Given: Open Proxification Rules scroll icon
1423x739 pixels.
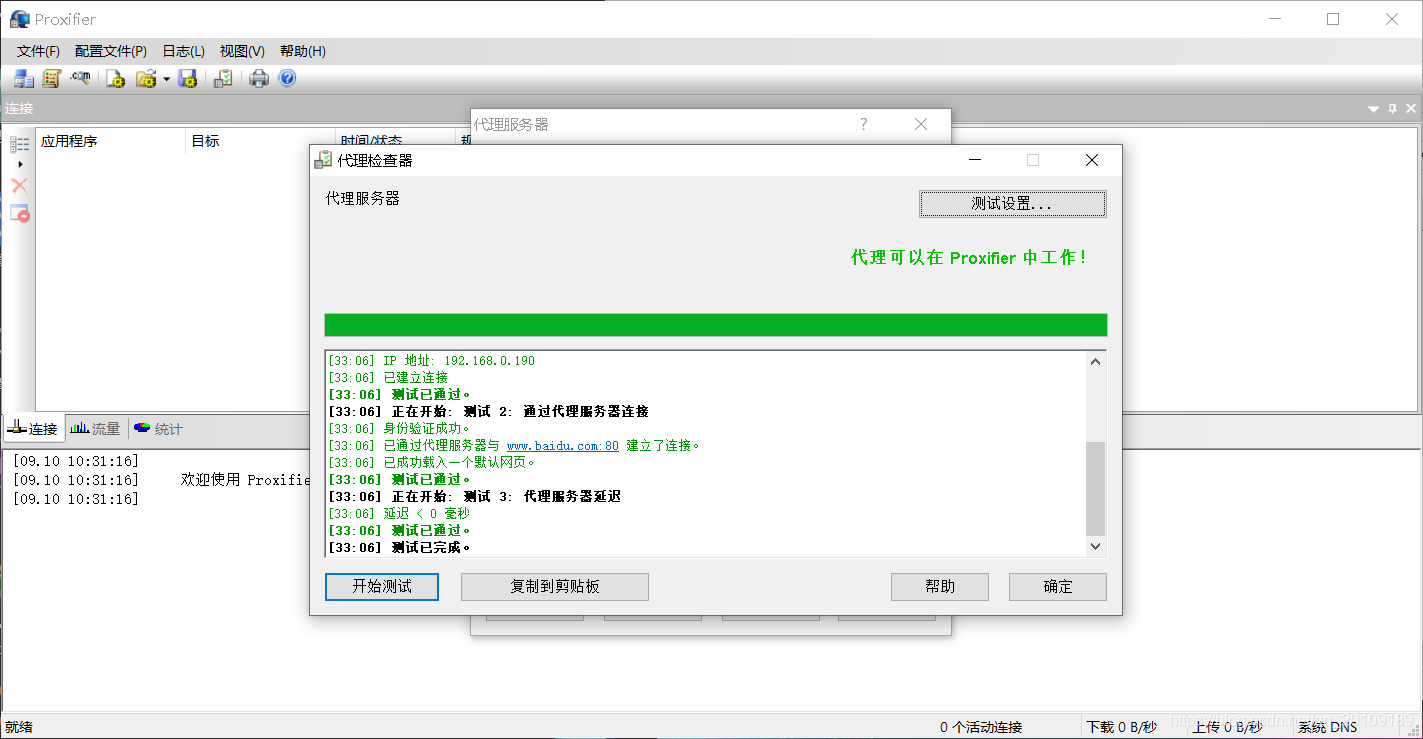Looking at the screenshot, I should 51,78.
